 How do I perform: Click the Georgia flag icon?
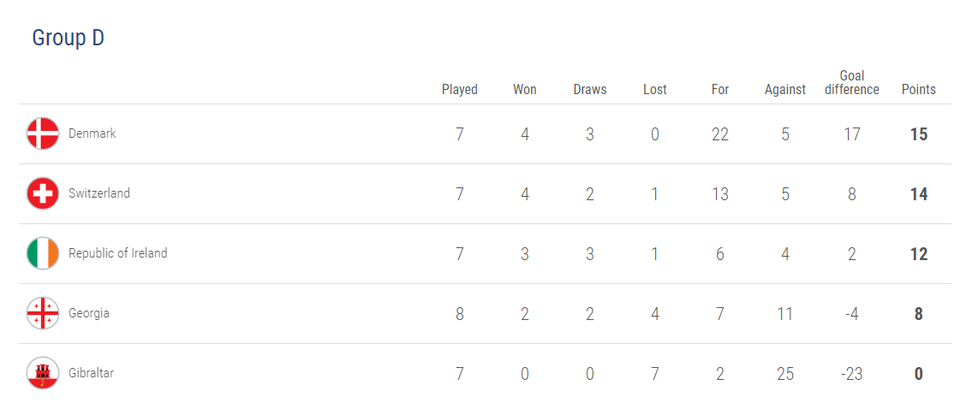pyautogui.click(x=43, y=314)
